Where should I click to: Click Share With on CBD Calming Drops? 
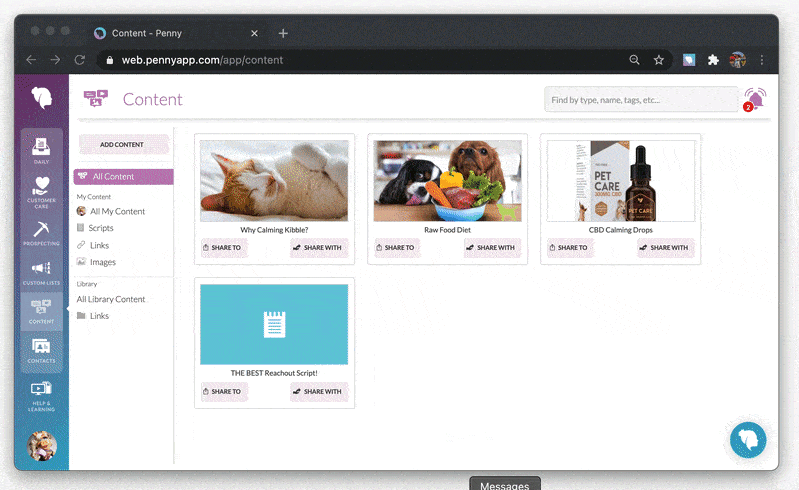[666, 248]
